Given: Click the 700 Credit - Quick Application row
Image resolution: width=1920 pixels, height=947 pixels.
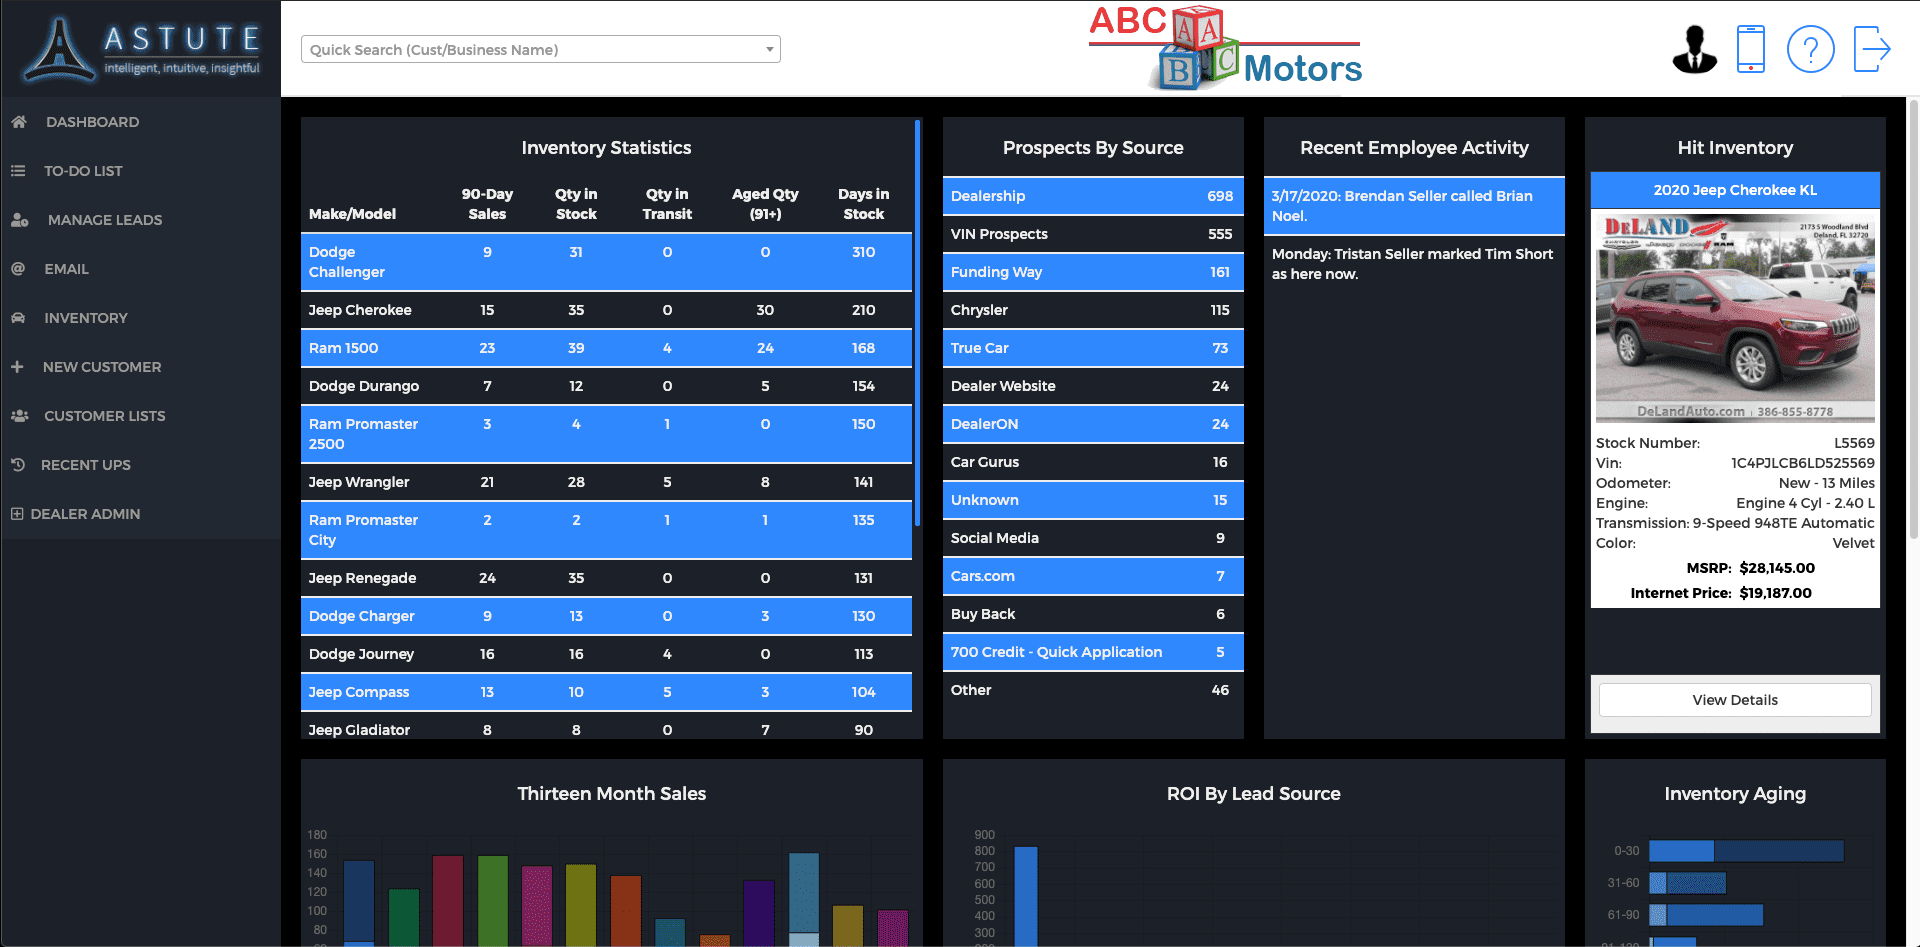Looking at the screenshot, I should pyautogui.click(x=1093, y=652).
